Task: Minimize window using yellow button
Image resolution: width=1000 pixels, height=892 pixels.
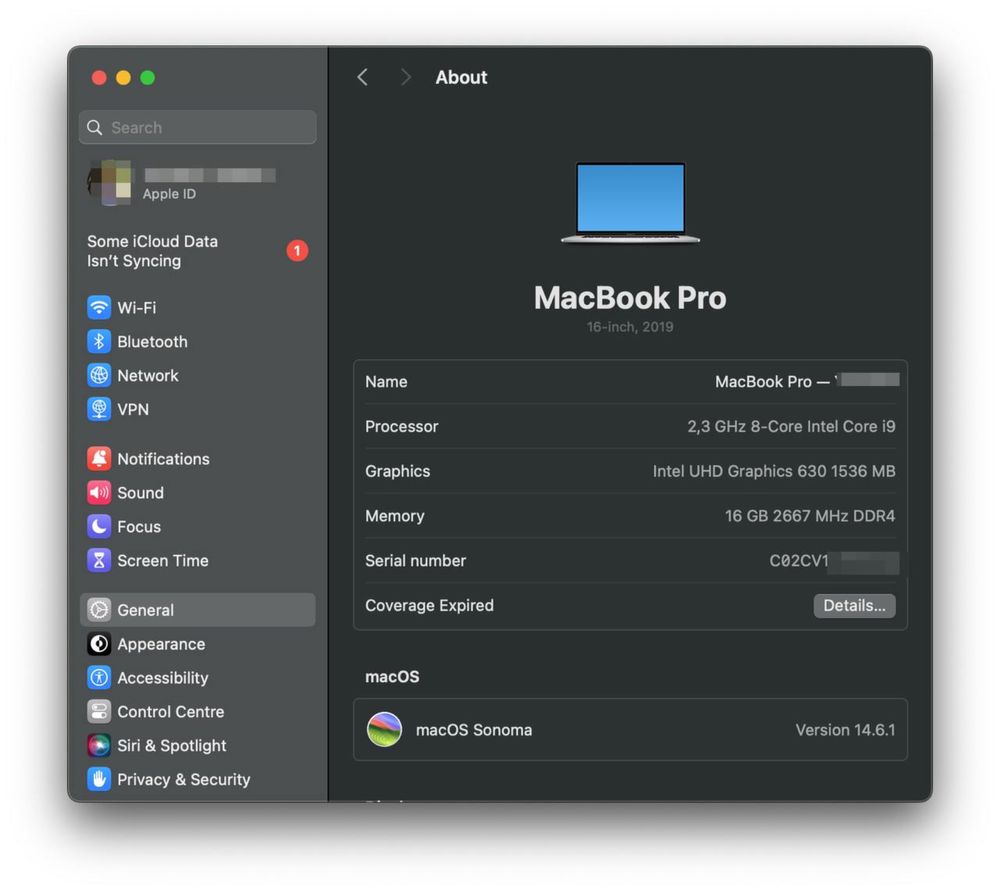Action: 123,77
